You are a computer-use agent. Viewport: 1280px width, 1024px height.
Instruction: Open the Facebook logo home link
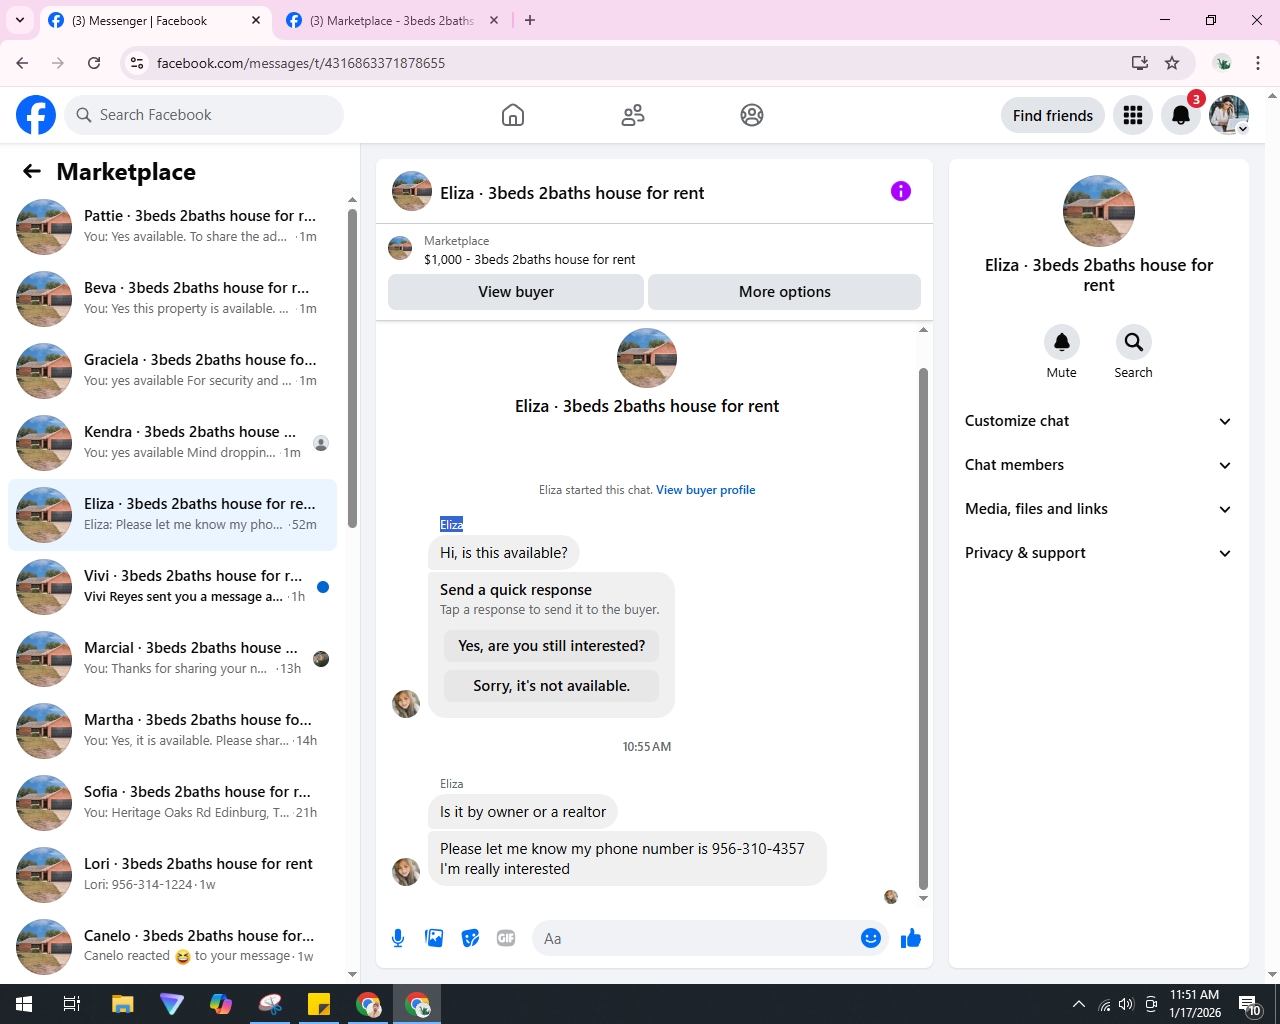click(36, 115)
